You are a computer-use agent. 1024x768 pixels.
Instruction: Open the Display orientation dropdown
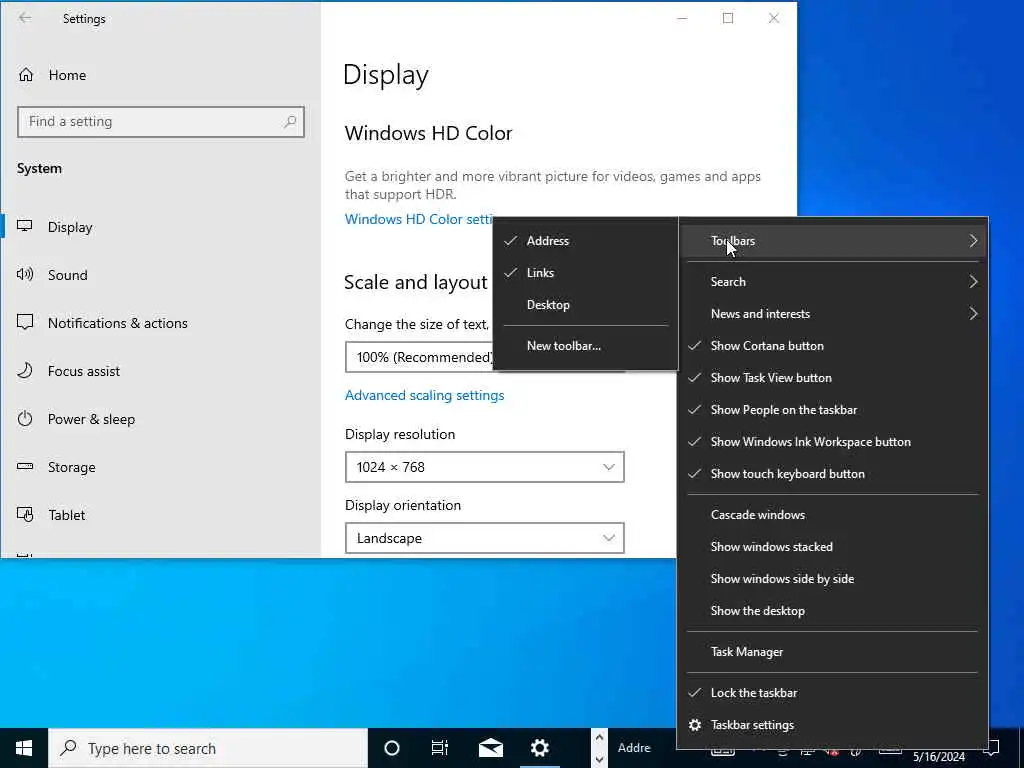pyautogui.click(x=485, y=538)
